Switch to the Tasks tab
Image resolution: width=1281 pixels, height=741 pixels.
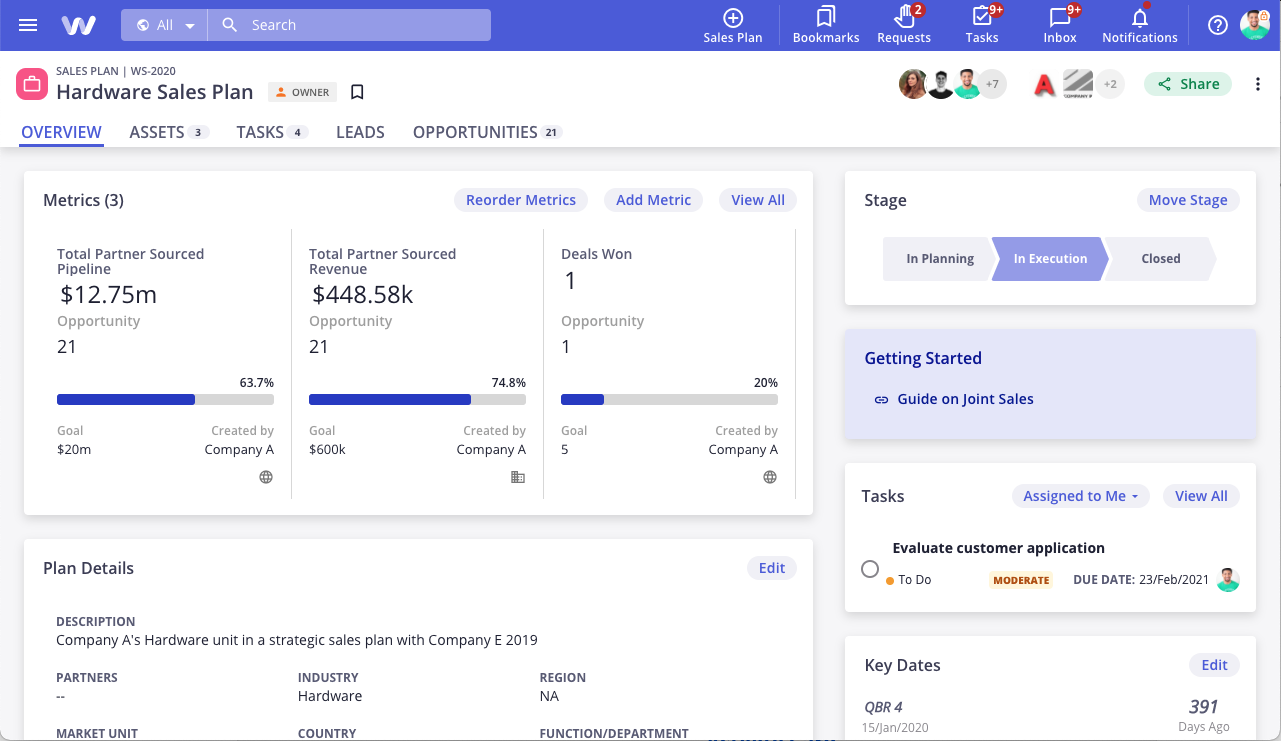pyautogui.click(x=271, y=132)
